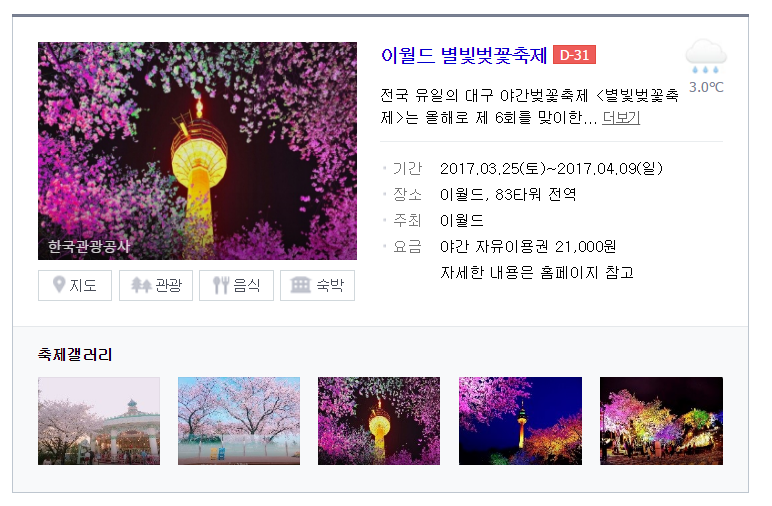
Task: Click the festival description summary text
Action: tap(529, 106)
